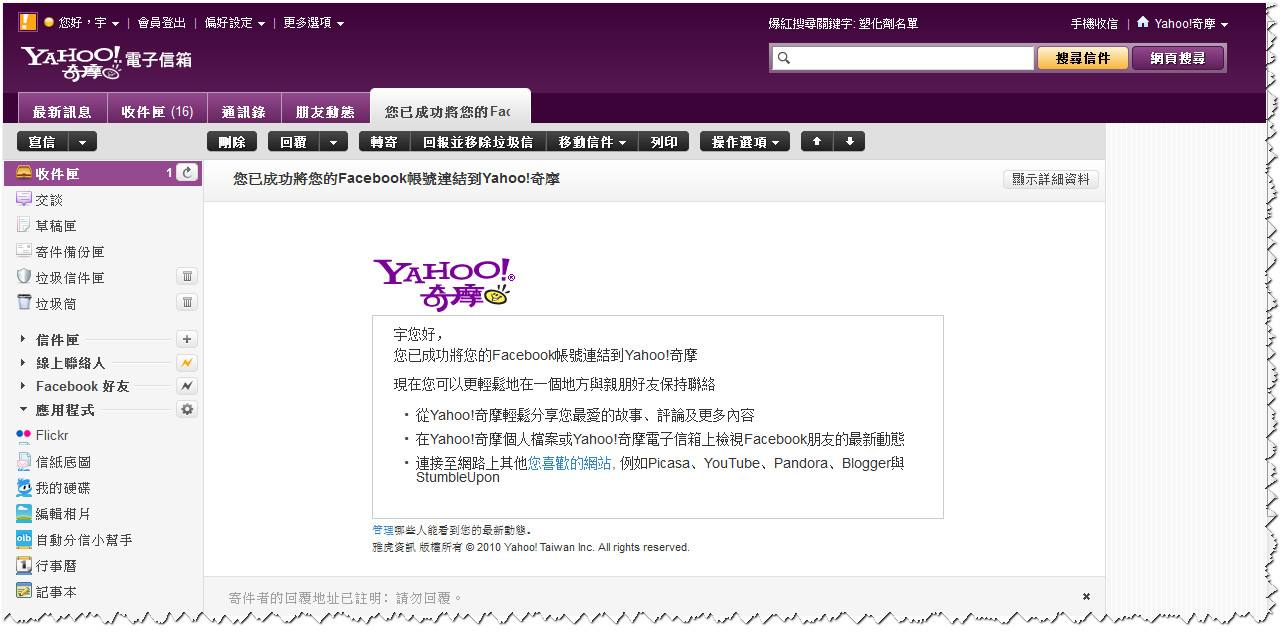Click the 寄件備份匣 sent folder icon
The height and width of the screenshot is (633, 1287).
click(x=24, y=251)
